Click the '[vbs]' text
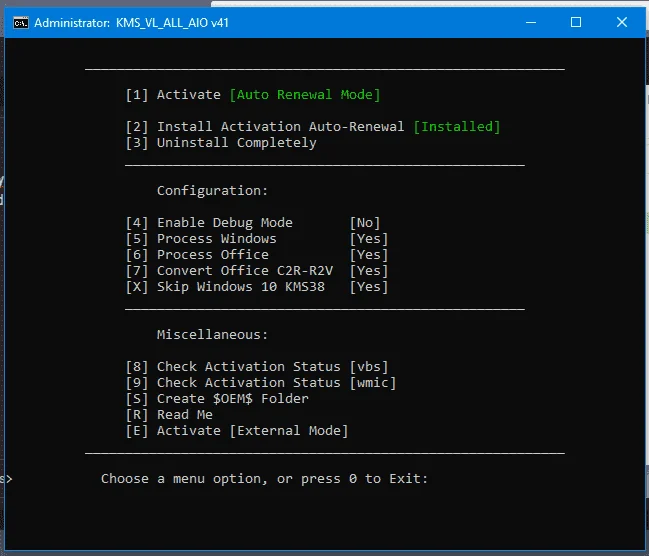Screen dimensions: 649x556 click(x=369, y=367)
